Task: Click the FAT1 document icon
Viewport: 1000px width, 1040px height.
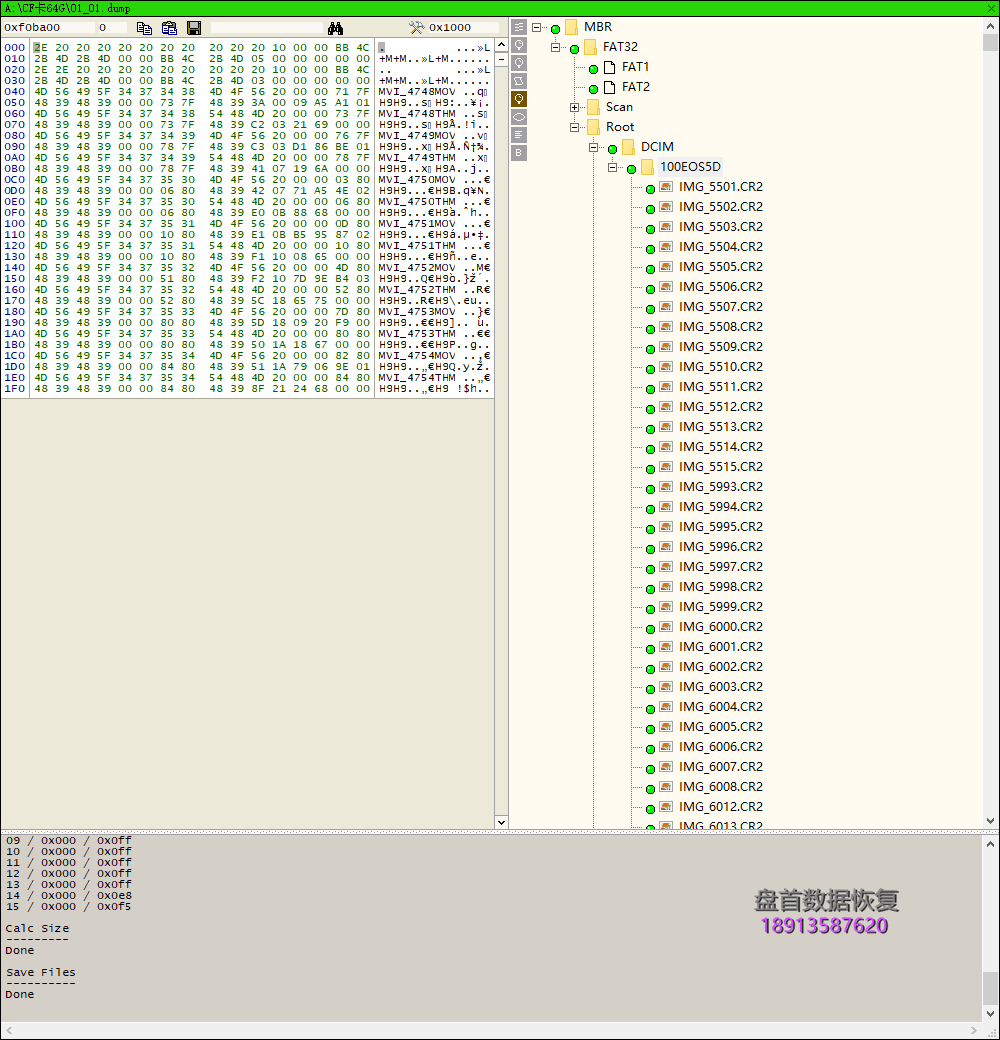Action: [x=609, y=67]
